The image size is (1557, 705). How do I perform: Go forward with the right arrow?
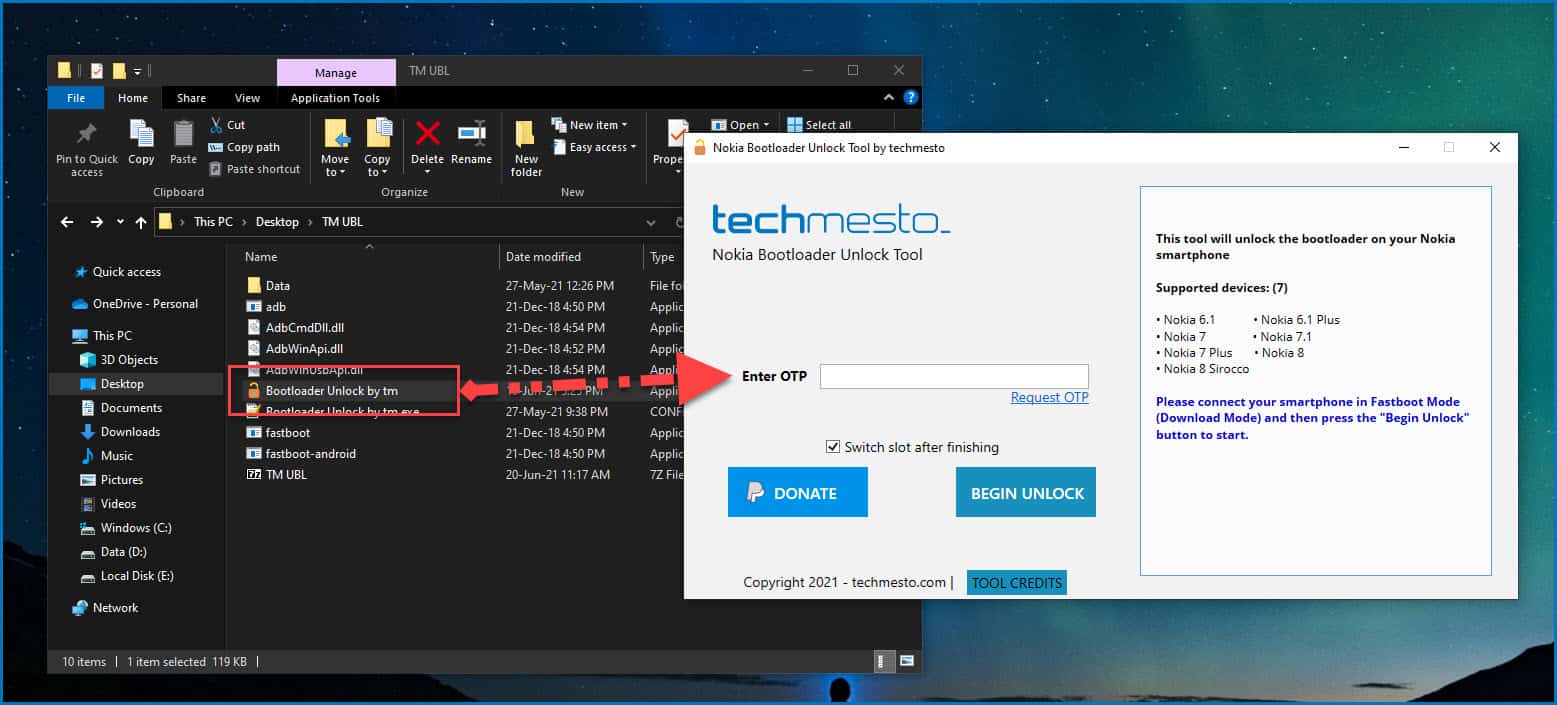pos(97,222)
